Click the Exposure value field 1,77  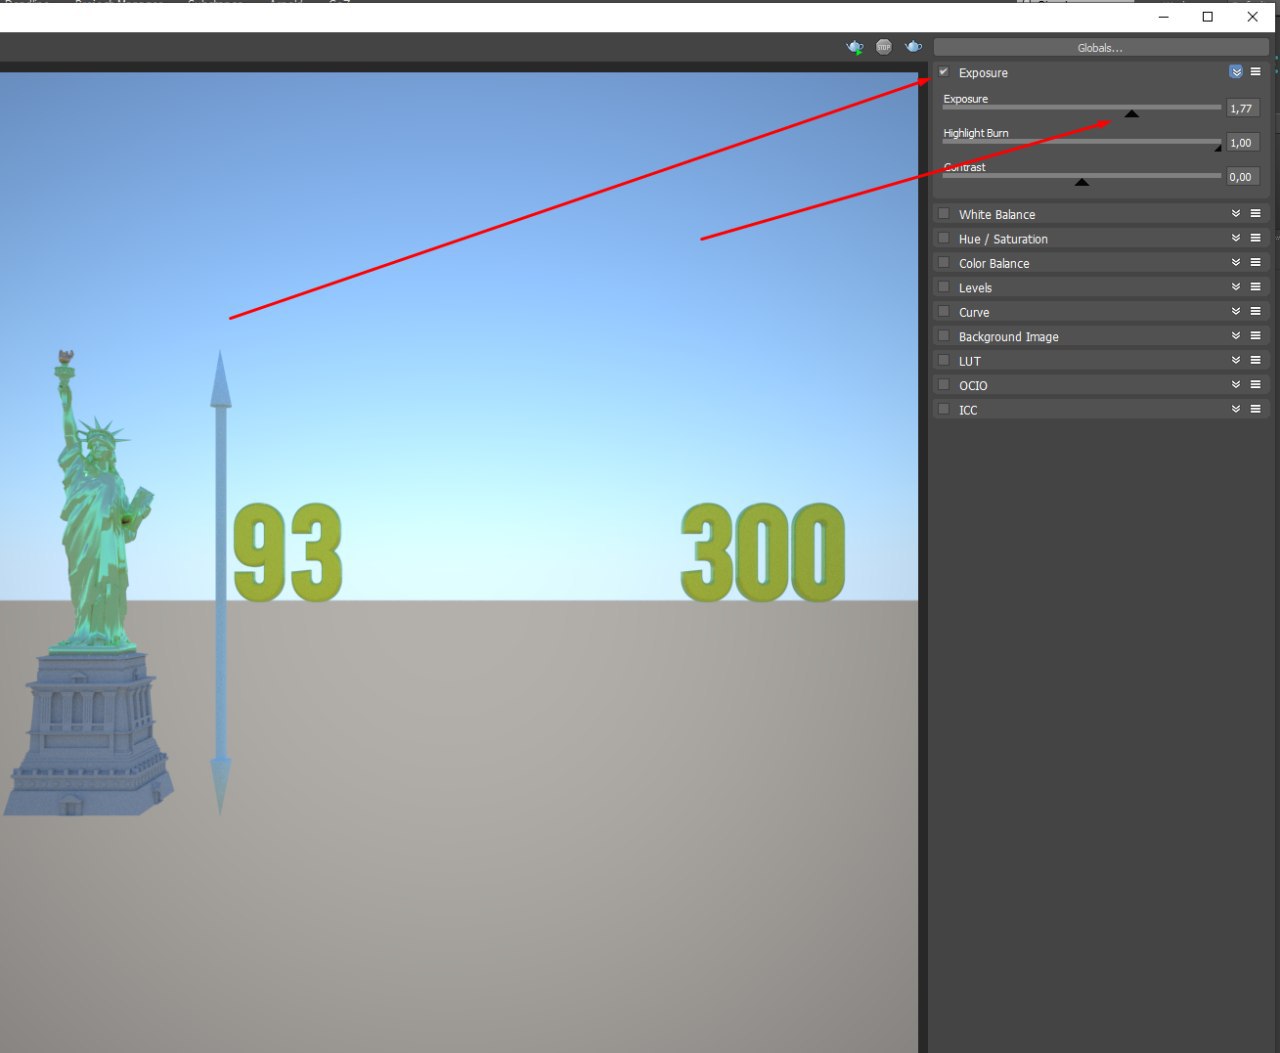[1243, 108]
